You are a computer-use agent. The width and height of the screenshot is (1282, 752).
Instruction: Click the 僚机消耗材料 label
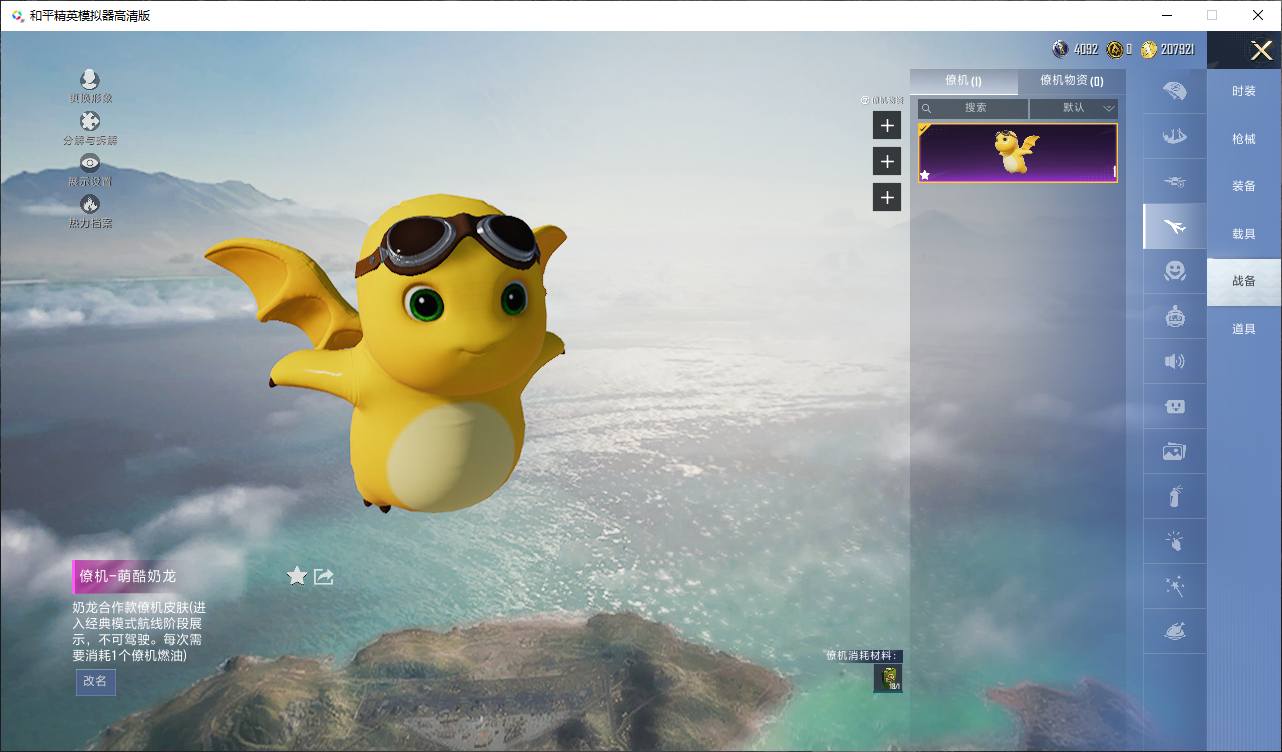(864, 656)
